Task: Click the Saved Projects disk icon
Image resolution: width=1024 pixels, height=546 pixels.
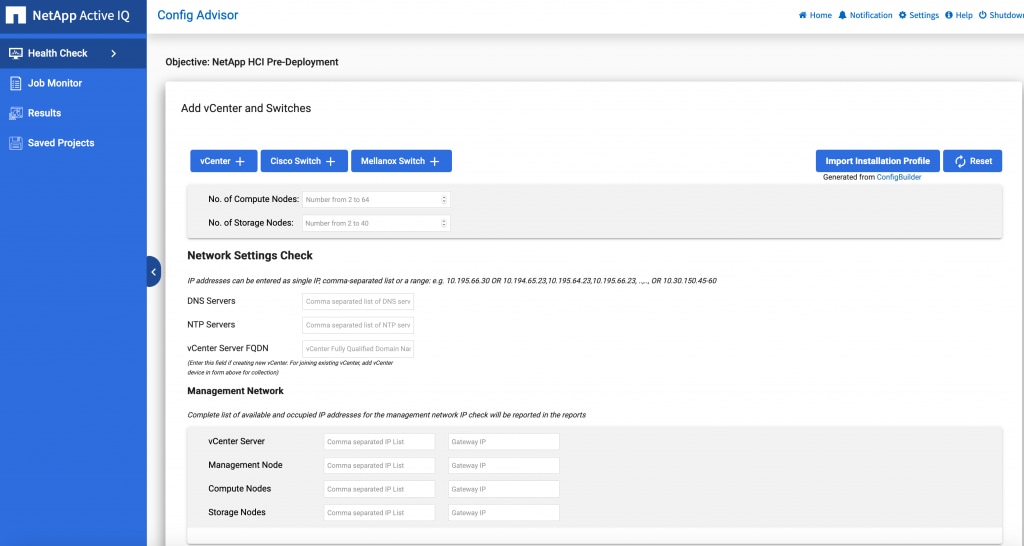Action: coord(16,143)
